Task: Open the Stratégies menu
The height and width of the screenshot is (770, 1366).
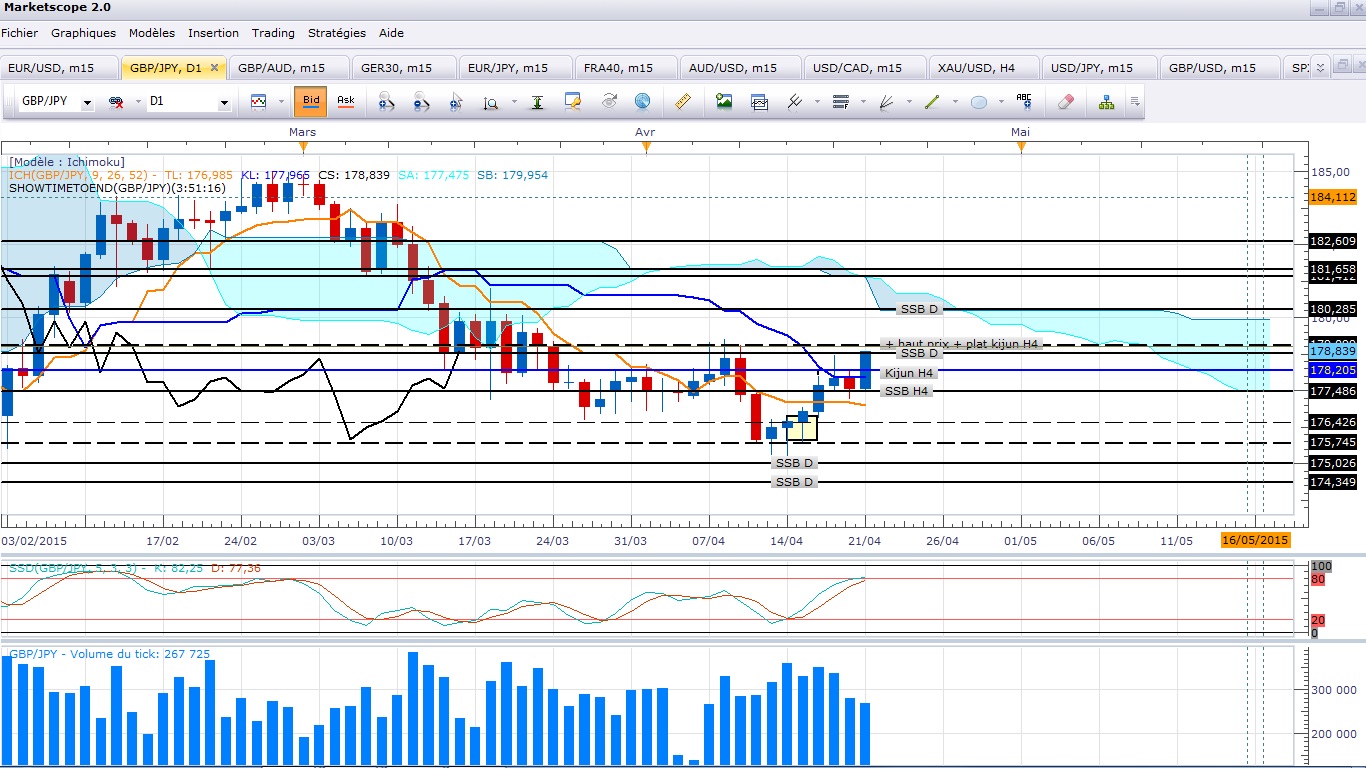Action: pyautogui.click(x=337, y=33)
